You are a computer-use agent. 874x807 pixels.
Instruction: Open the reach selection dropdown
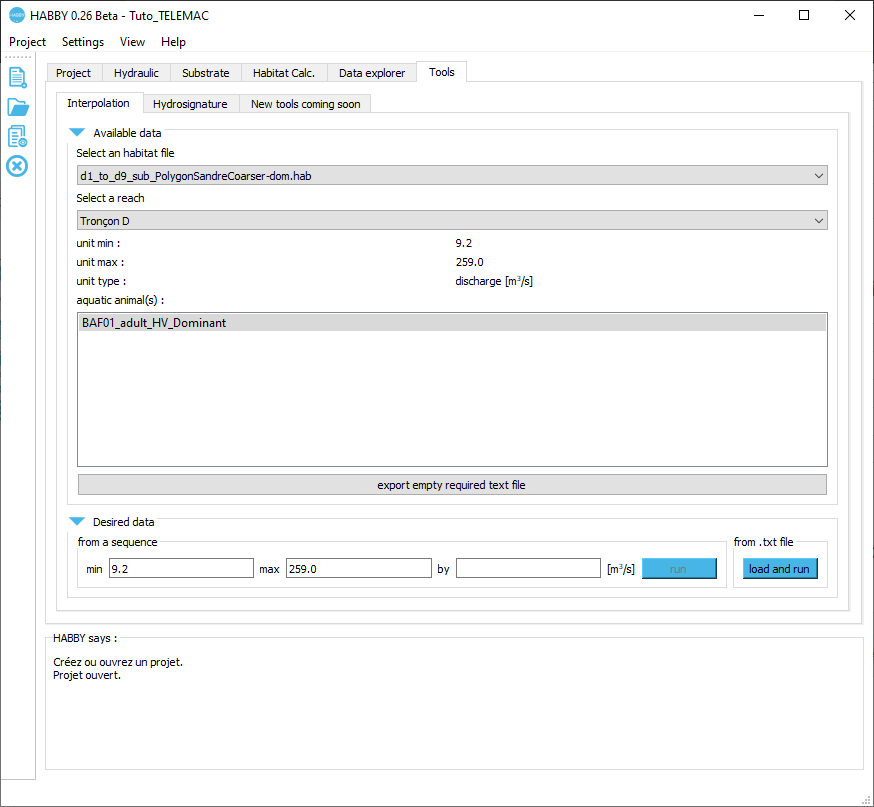pyautogui.click(x=452, y=221)
